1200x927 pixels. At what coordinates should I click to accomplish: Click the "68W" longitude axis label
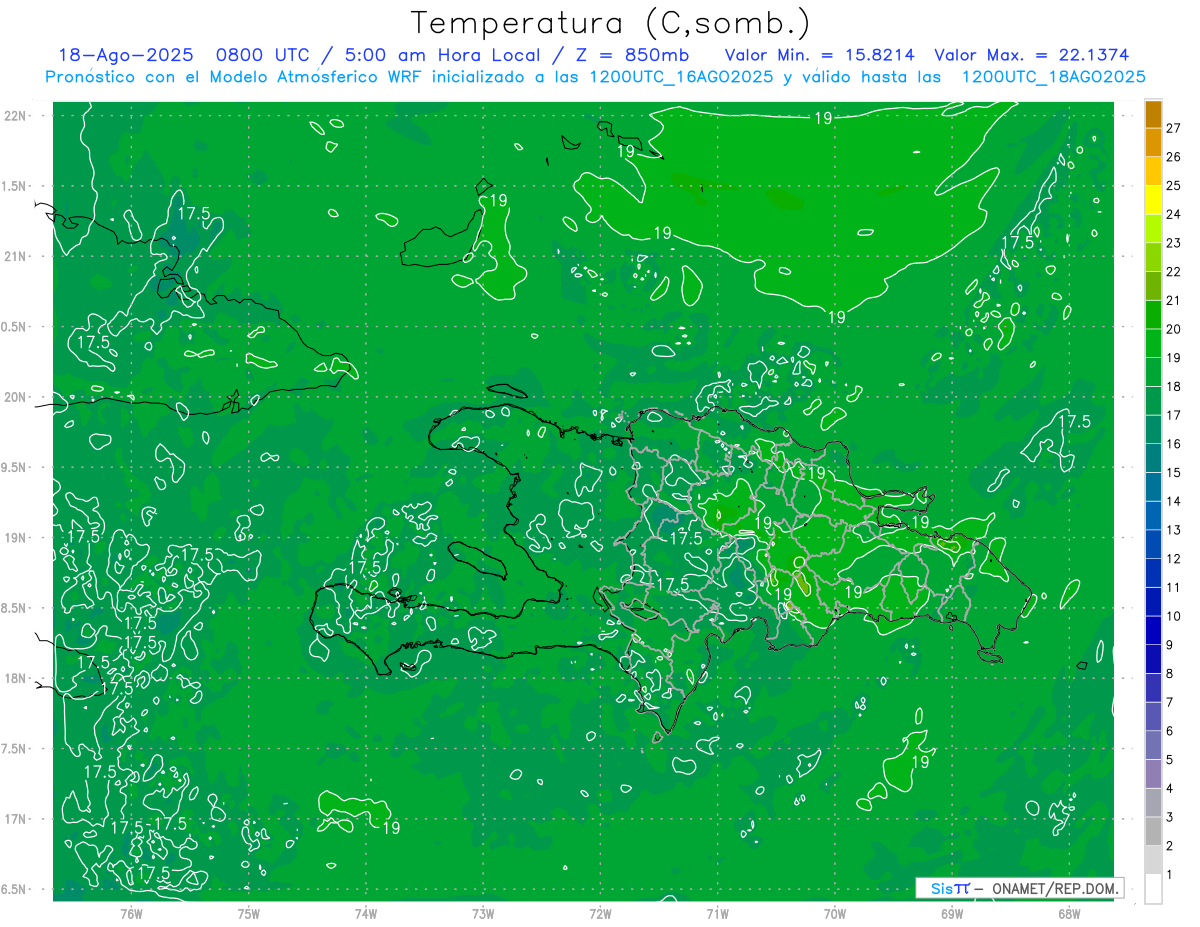1068,914
